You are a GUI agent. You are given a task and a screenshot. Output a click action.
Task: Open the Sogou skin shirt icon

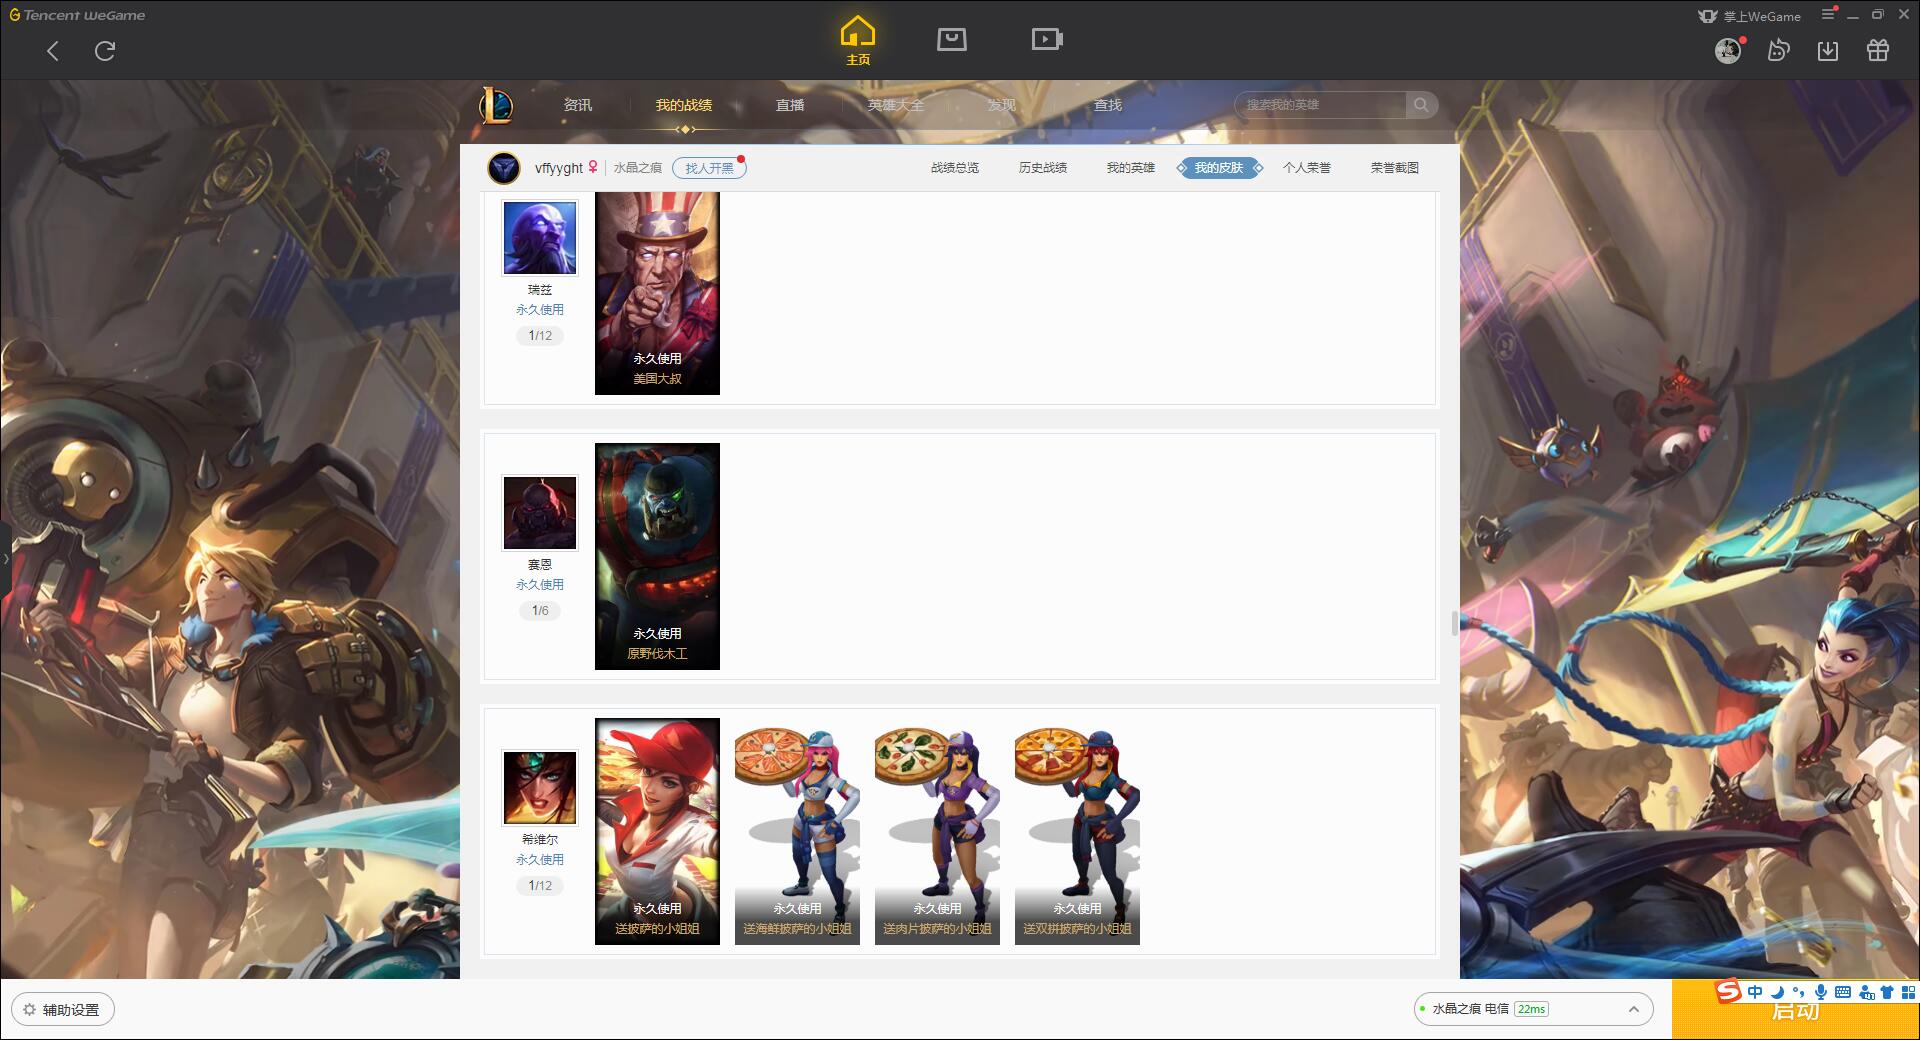point(1887,992)
